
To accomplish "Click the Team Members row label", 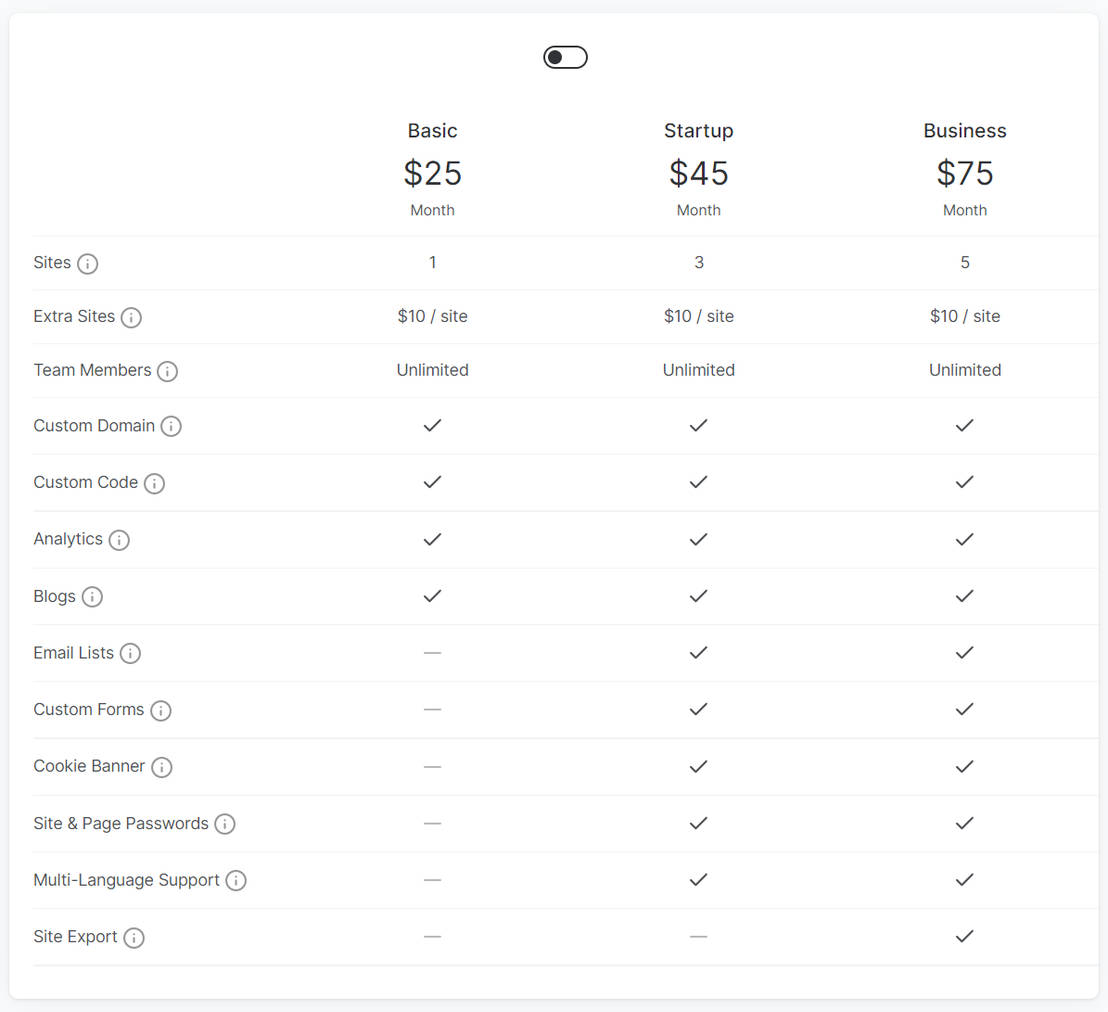I will (93, 370).
